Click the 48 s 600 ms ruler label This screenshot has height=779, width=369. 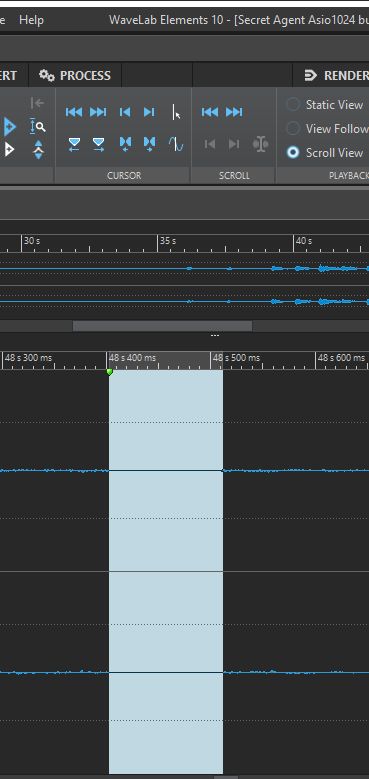click(341, 358)
